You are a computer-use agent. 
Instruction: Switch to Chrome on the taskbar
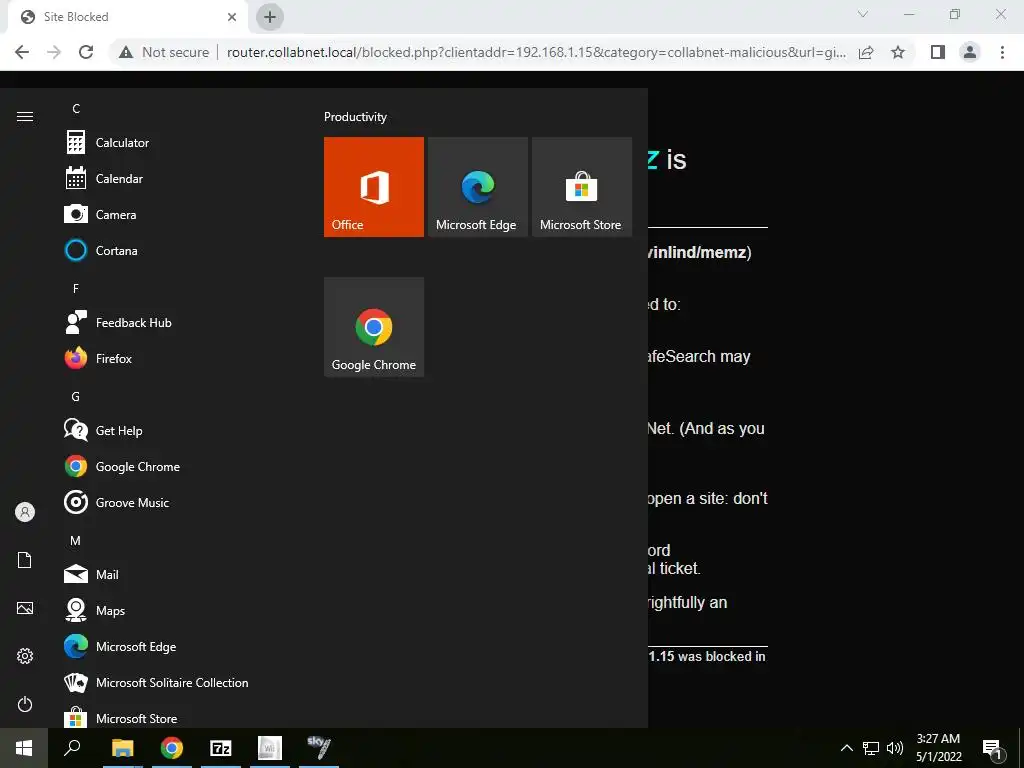(172, 748)
